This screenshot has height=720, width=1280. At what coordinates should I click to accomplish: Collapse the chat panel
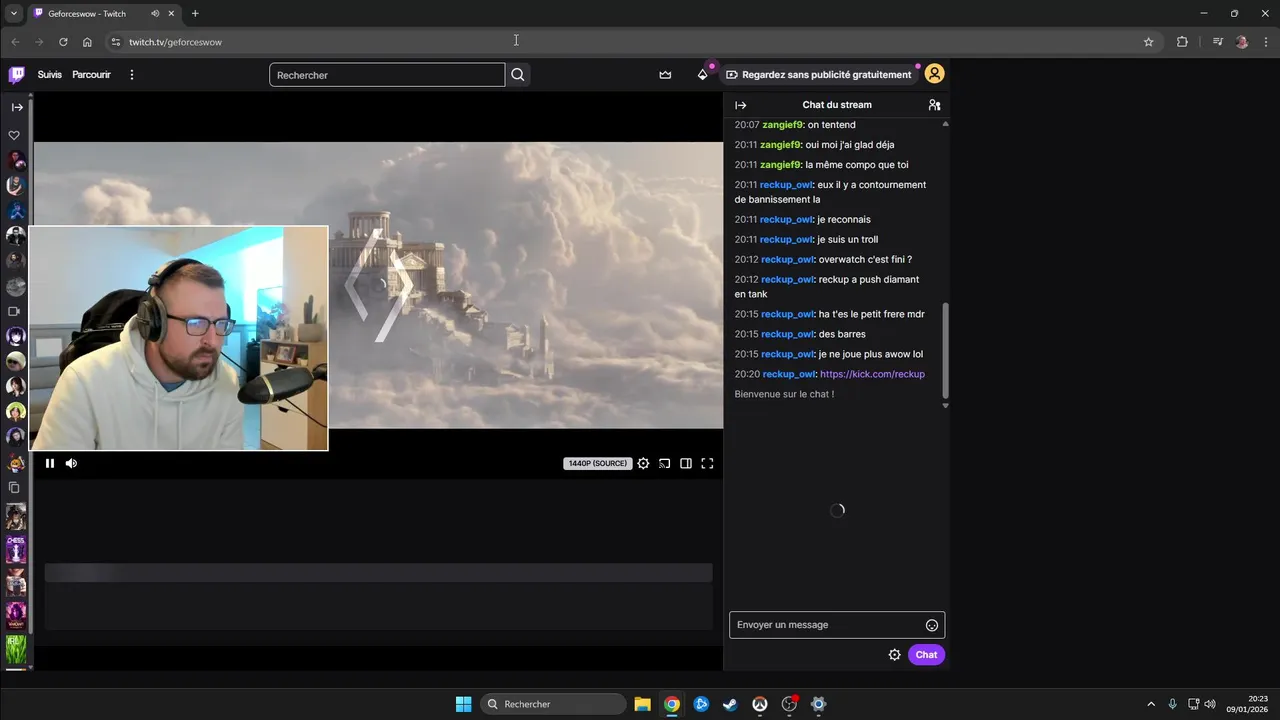(x=741, y=105)
